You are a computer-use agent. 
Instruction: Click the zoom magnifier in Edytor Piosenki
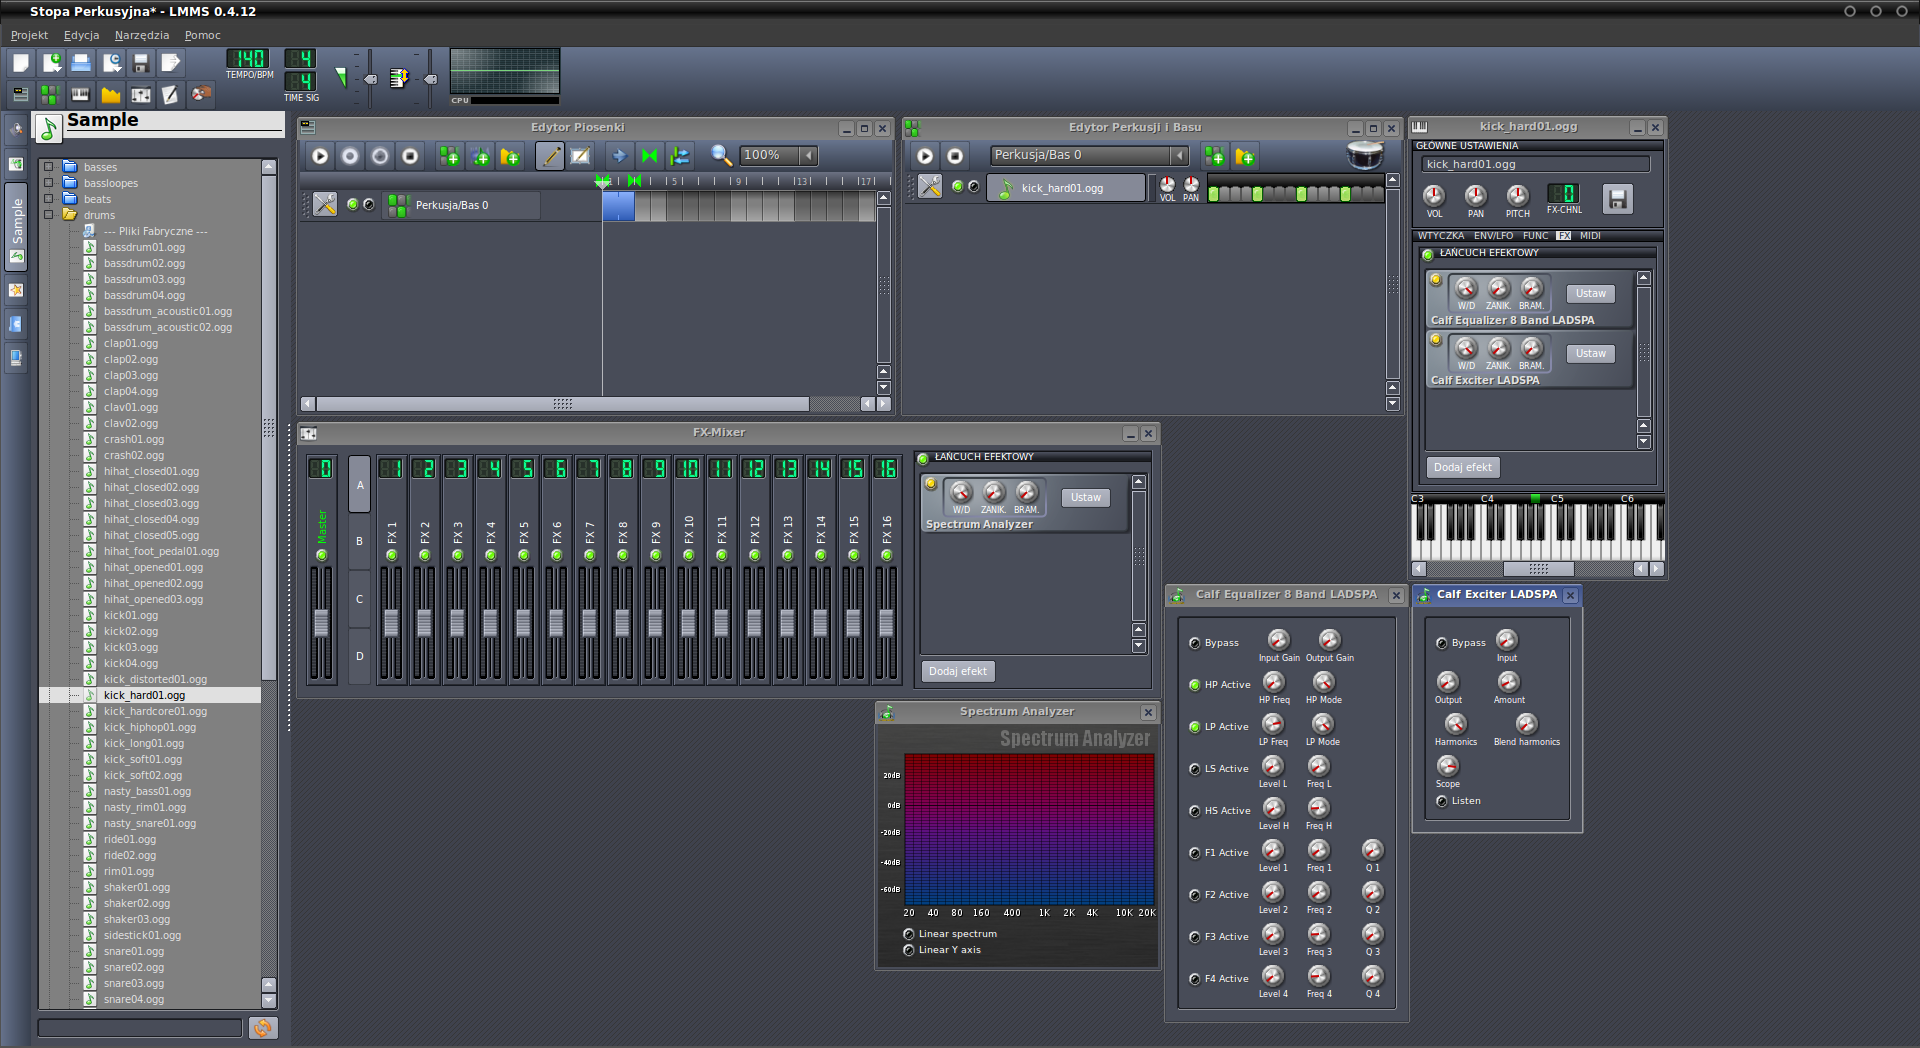[x=721, y=155]
